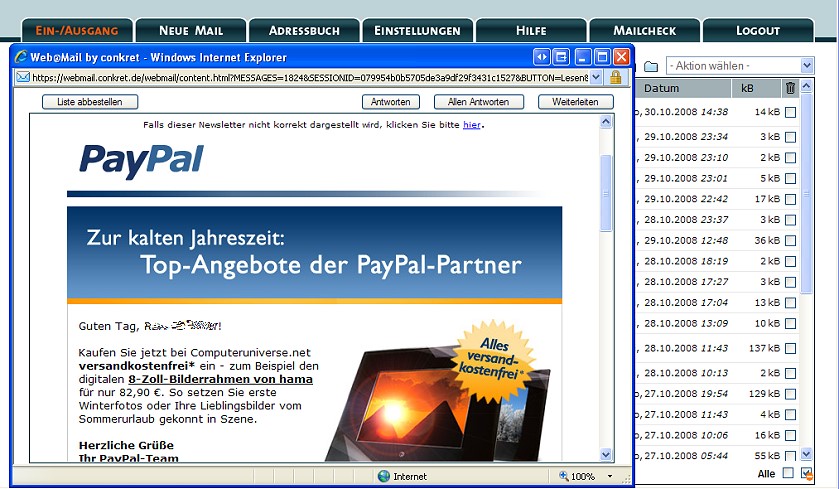Viewport: 839px width, 489px height.
Task: Click the PayPal logo in the newsletter
Action: (x=141, y=160)
